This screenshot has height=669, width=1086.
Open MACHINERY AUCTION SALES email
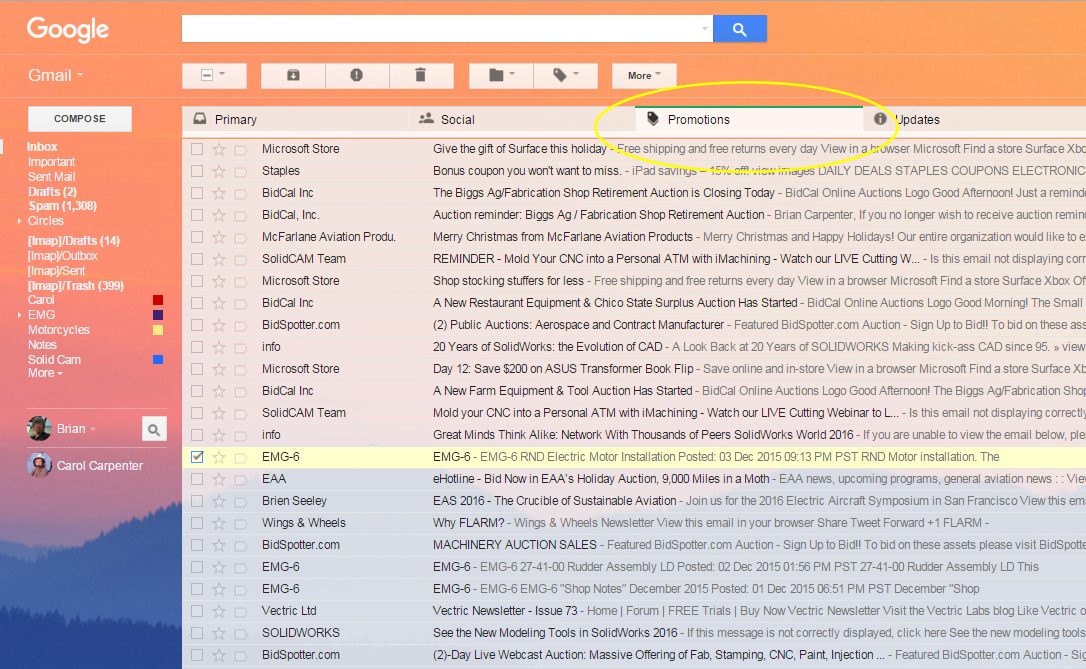[x=634, y=545]
